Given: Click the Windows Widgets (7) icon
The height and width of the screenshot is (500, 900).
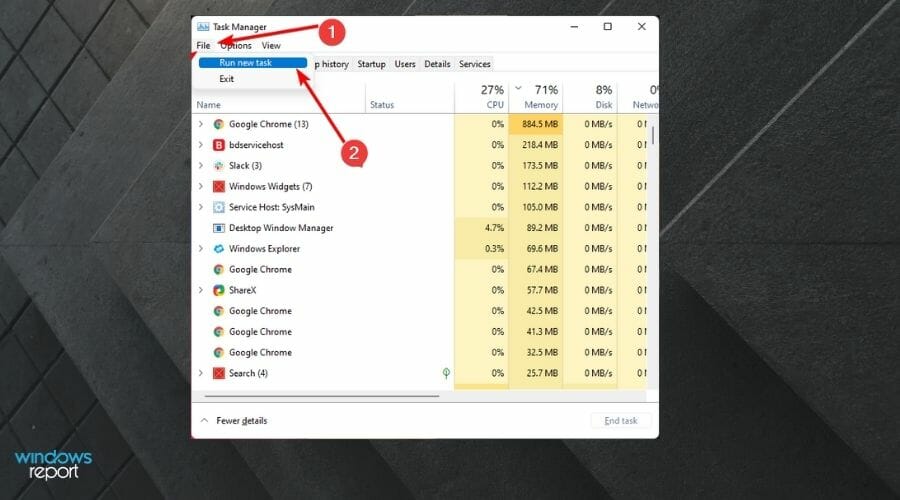Looking at the screenshot, I should click(219, 187).
